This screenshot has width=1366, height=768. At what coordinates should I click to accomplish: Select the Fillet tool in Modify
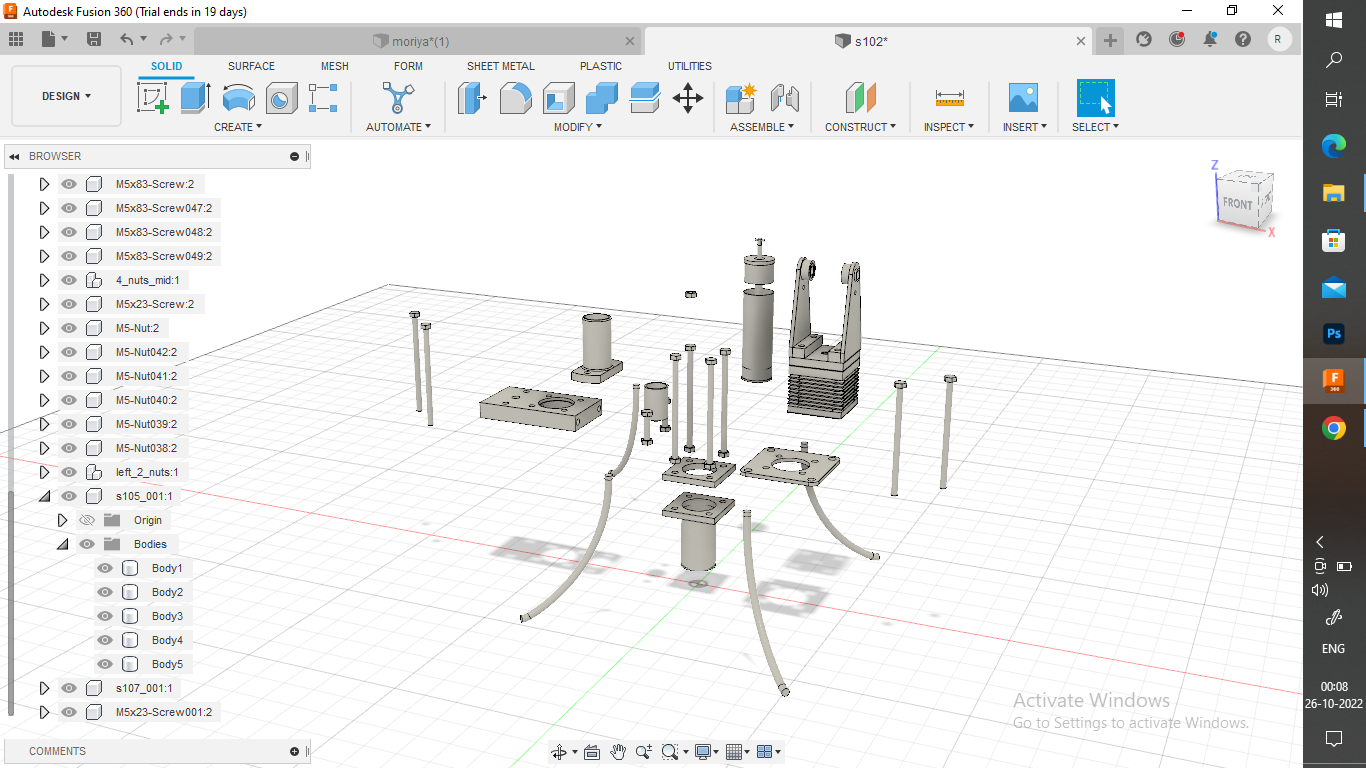coord(515,98)
